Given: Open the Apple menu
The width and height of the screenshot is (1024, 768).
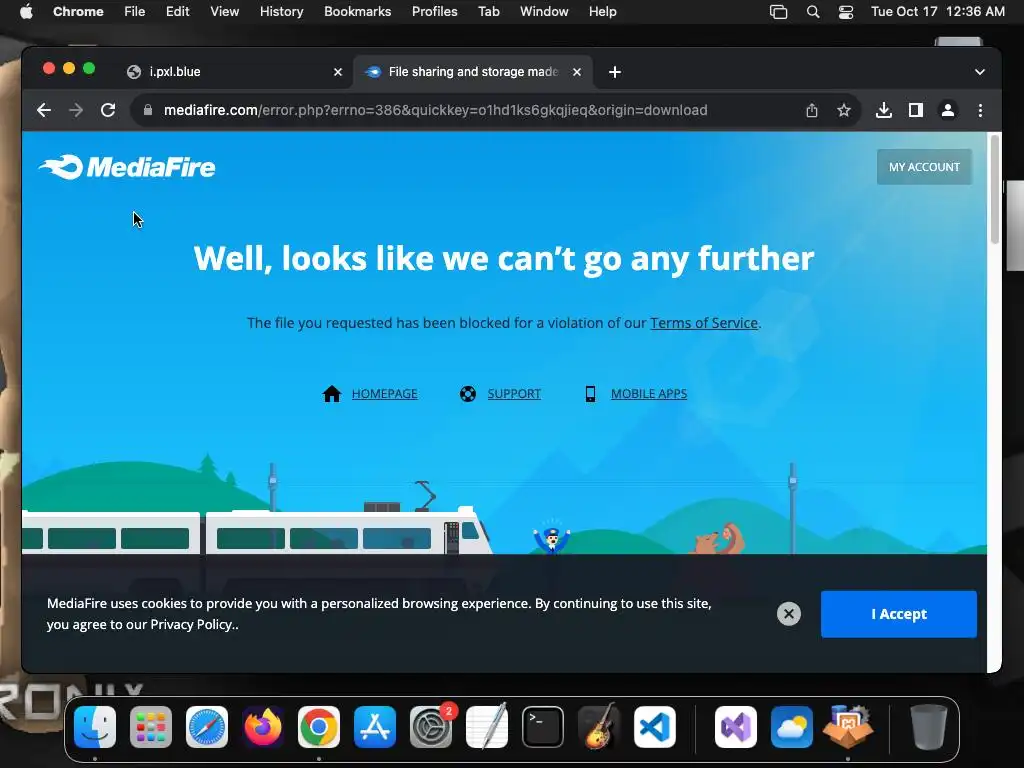Looking at the screenshot, I should click(x=26, y=12).
